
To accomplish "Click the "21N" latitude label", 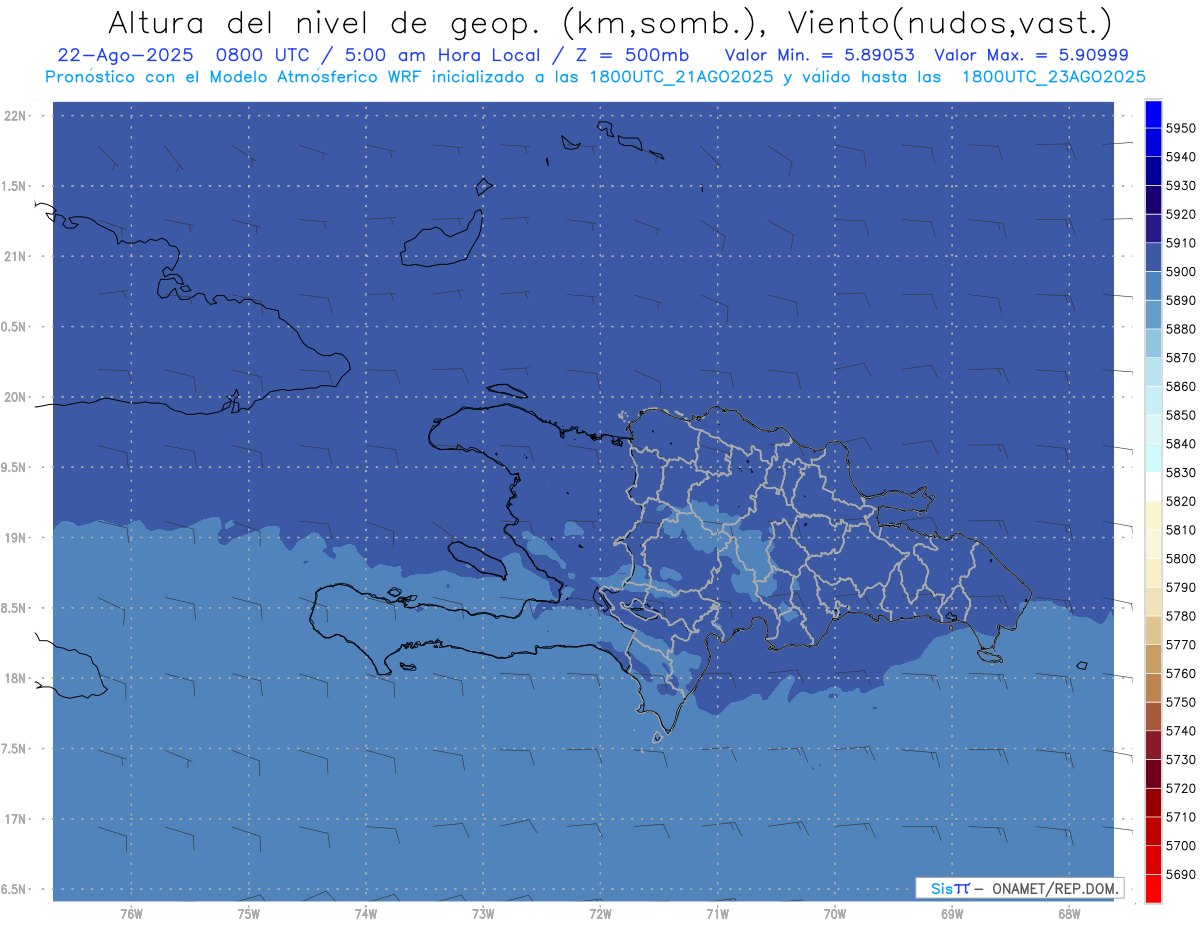I will [17, 256].
